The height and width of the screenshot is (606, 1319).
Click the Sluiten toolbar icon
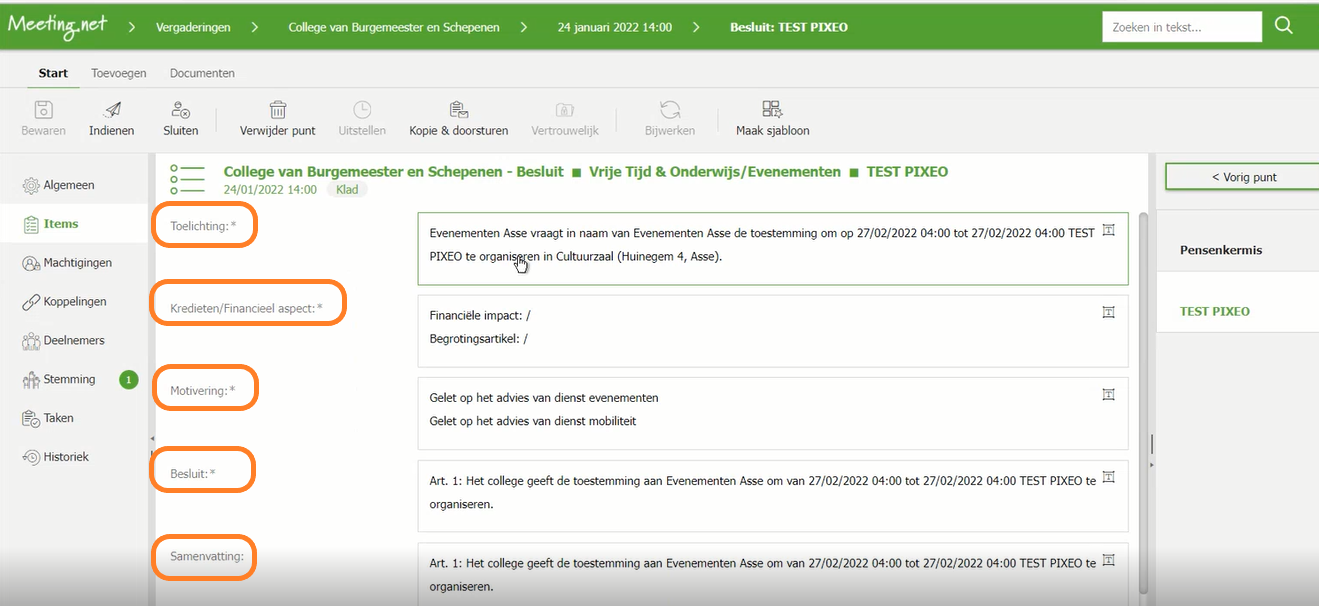click(181, 110)
